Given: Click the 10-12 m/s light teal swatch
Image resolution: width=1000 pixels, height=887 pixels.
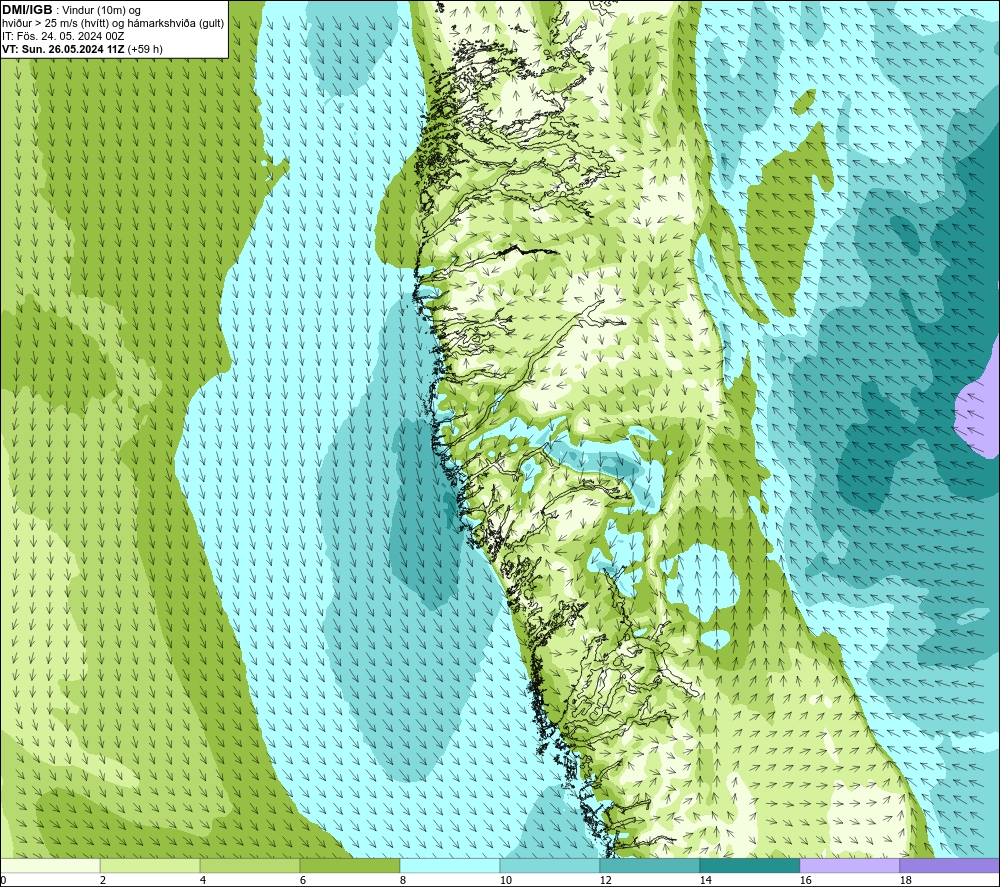Looking at the screenshot, I should (x=549, y=865).
